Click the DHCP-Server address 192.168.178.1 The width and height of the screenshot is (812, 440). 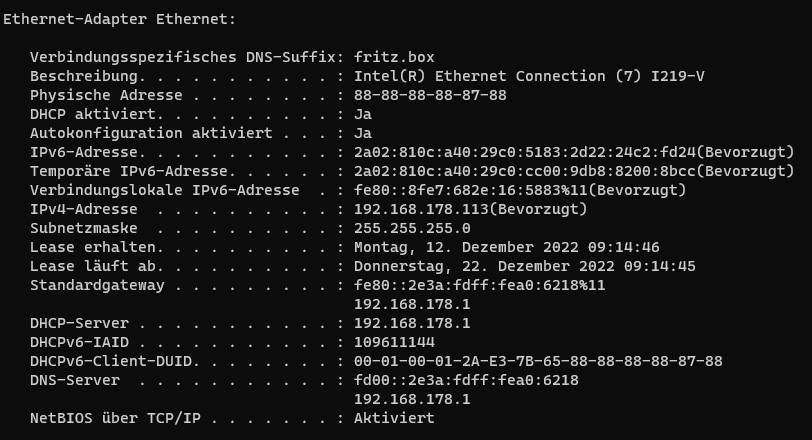click(x=412, y=324)
